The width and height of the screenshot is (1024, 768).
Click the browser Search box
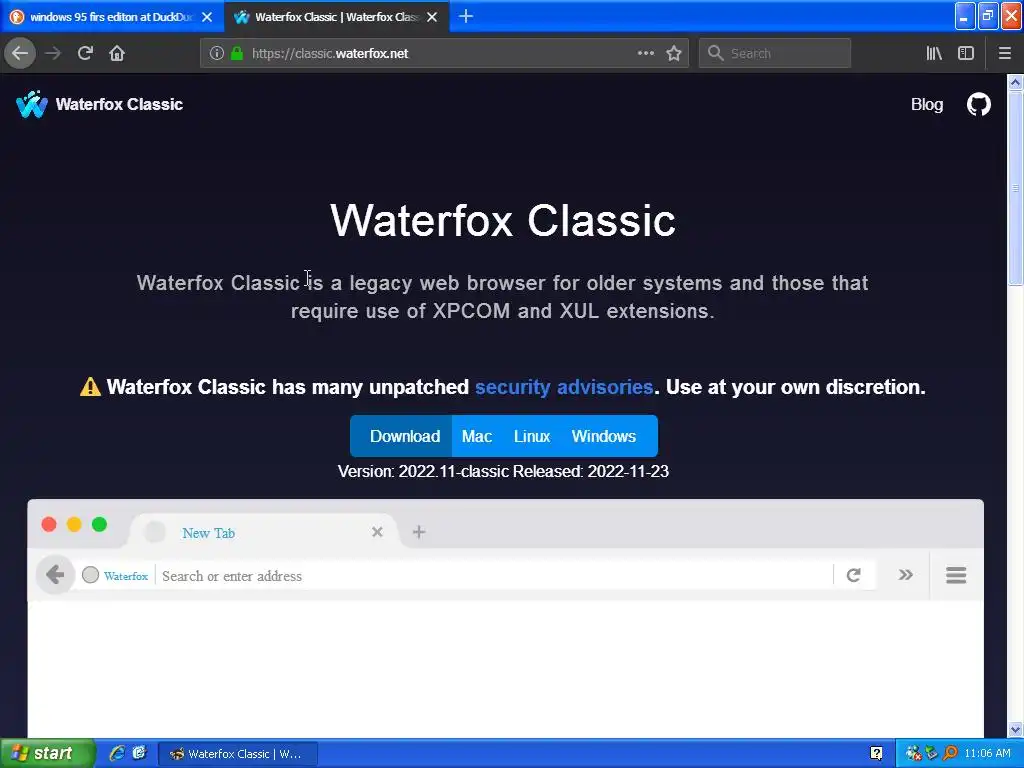(x=775, y=54)
